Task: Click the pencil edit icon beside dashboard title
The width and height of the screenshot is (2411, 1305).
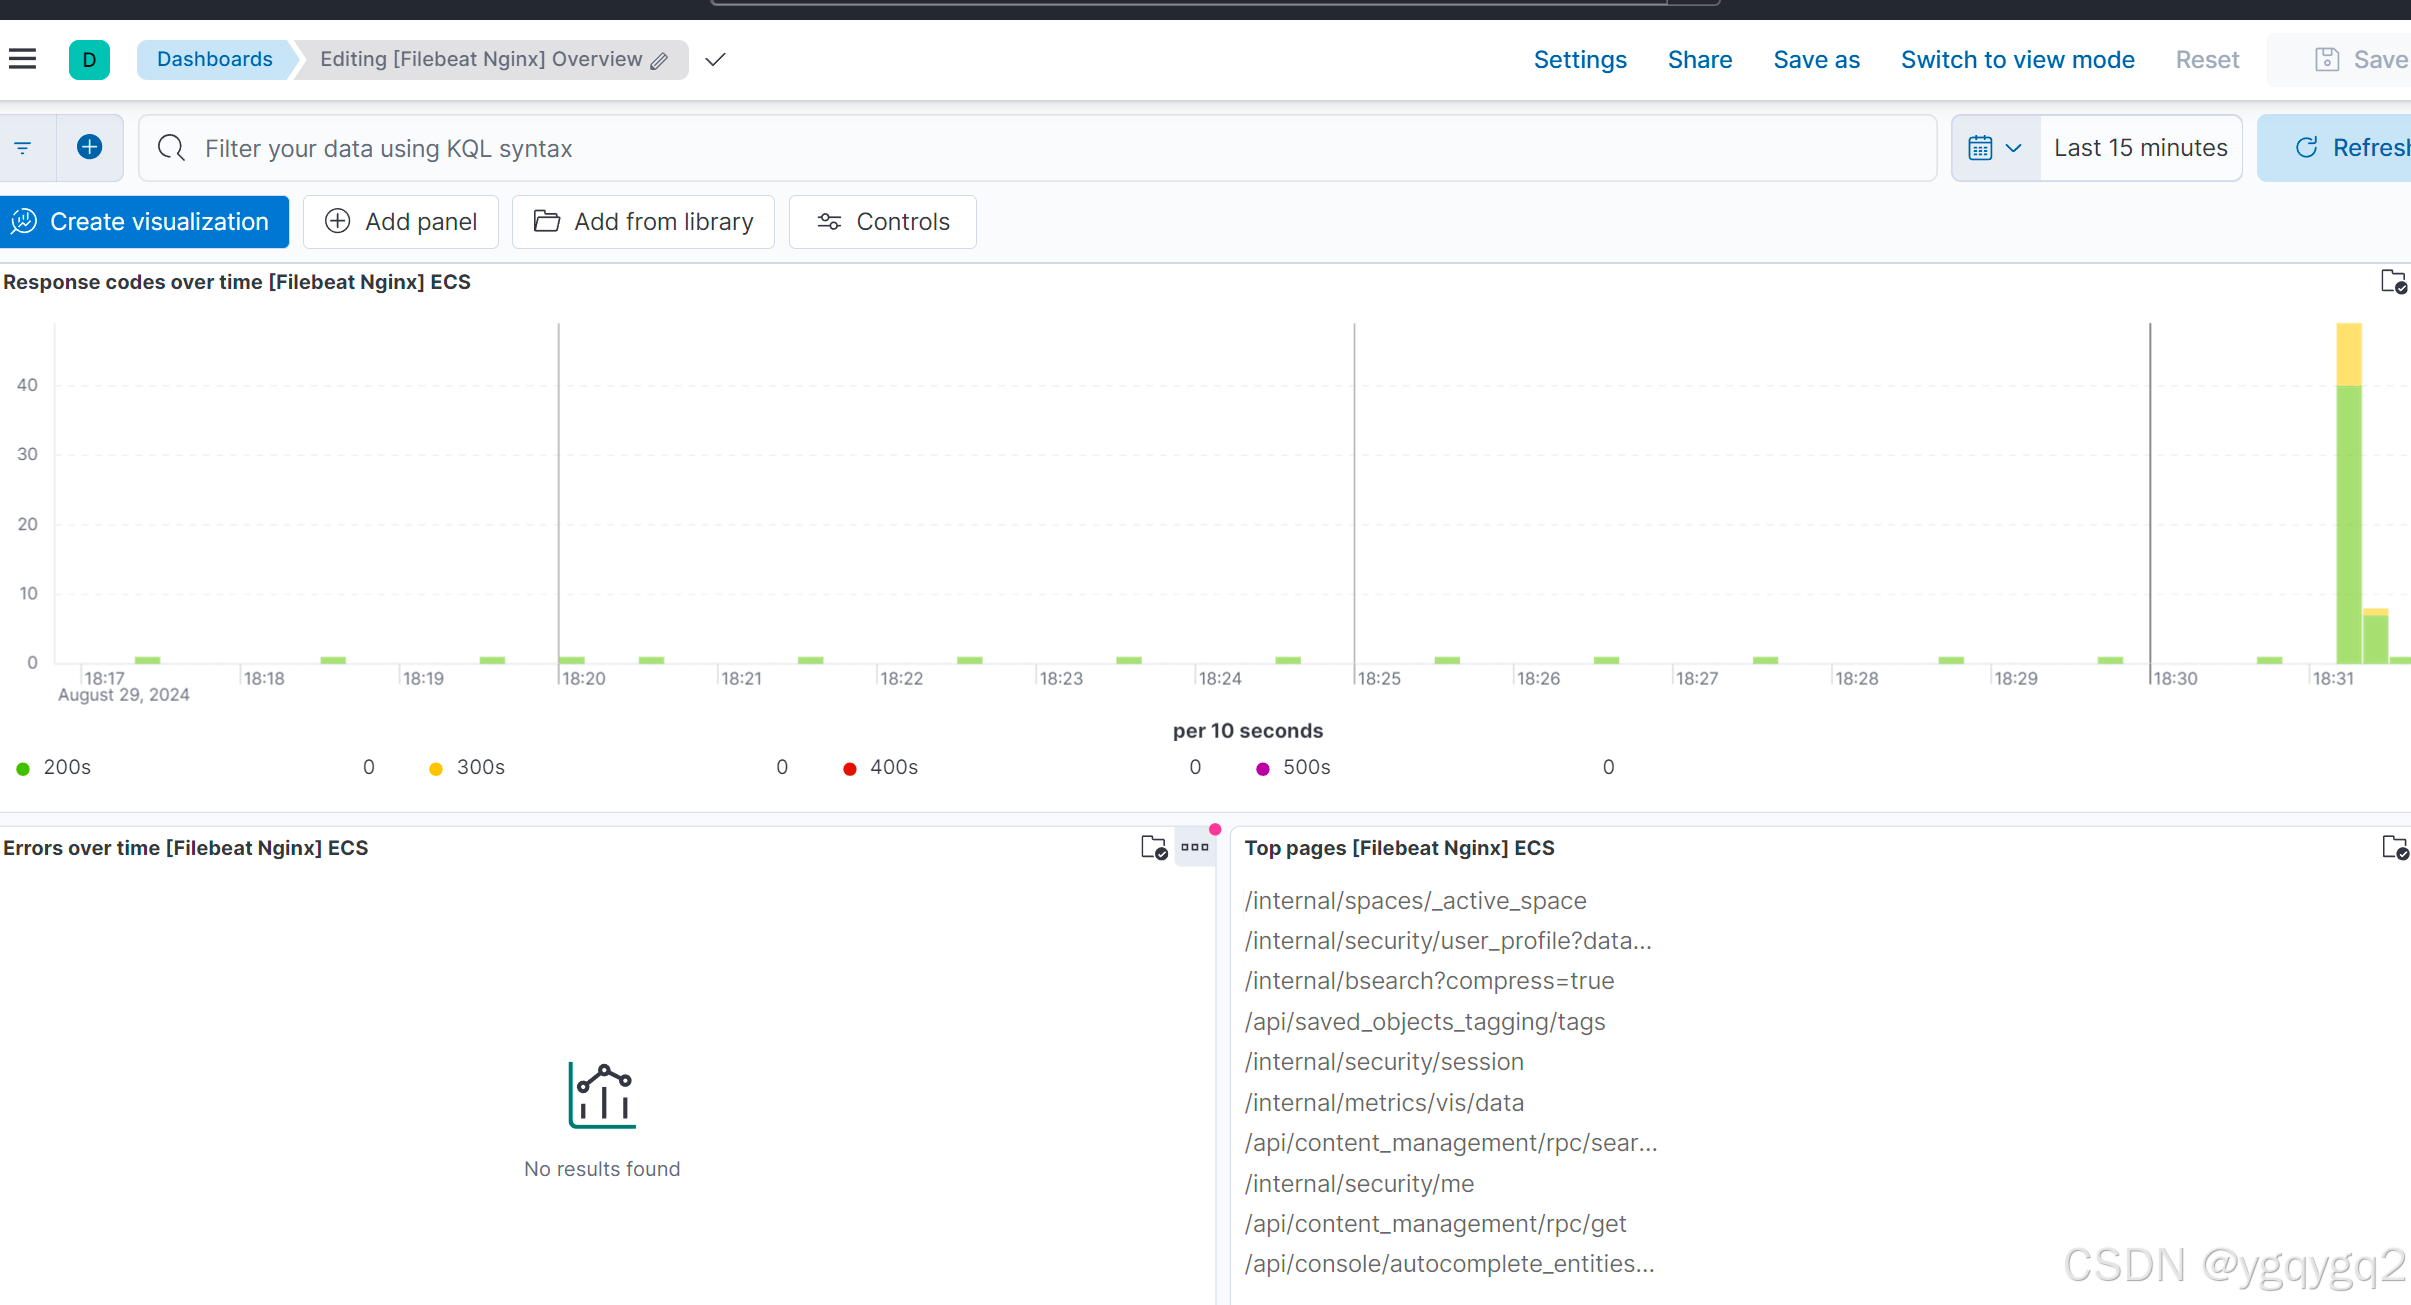Action: [x=659, y=61]
